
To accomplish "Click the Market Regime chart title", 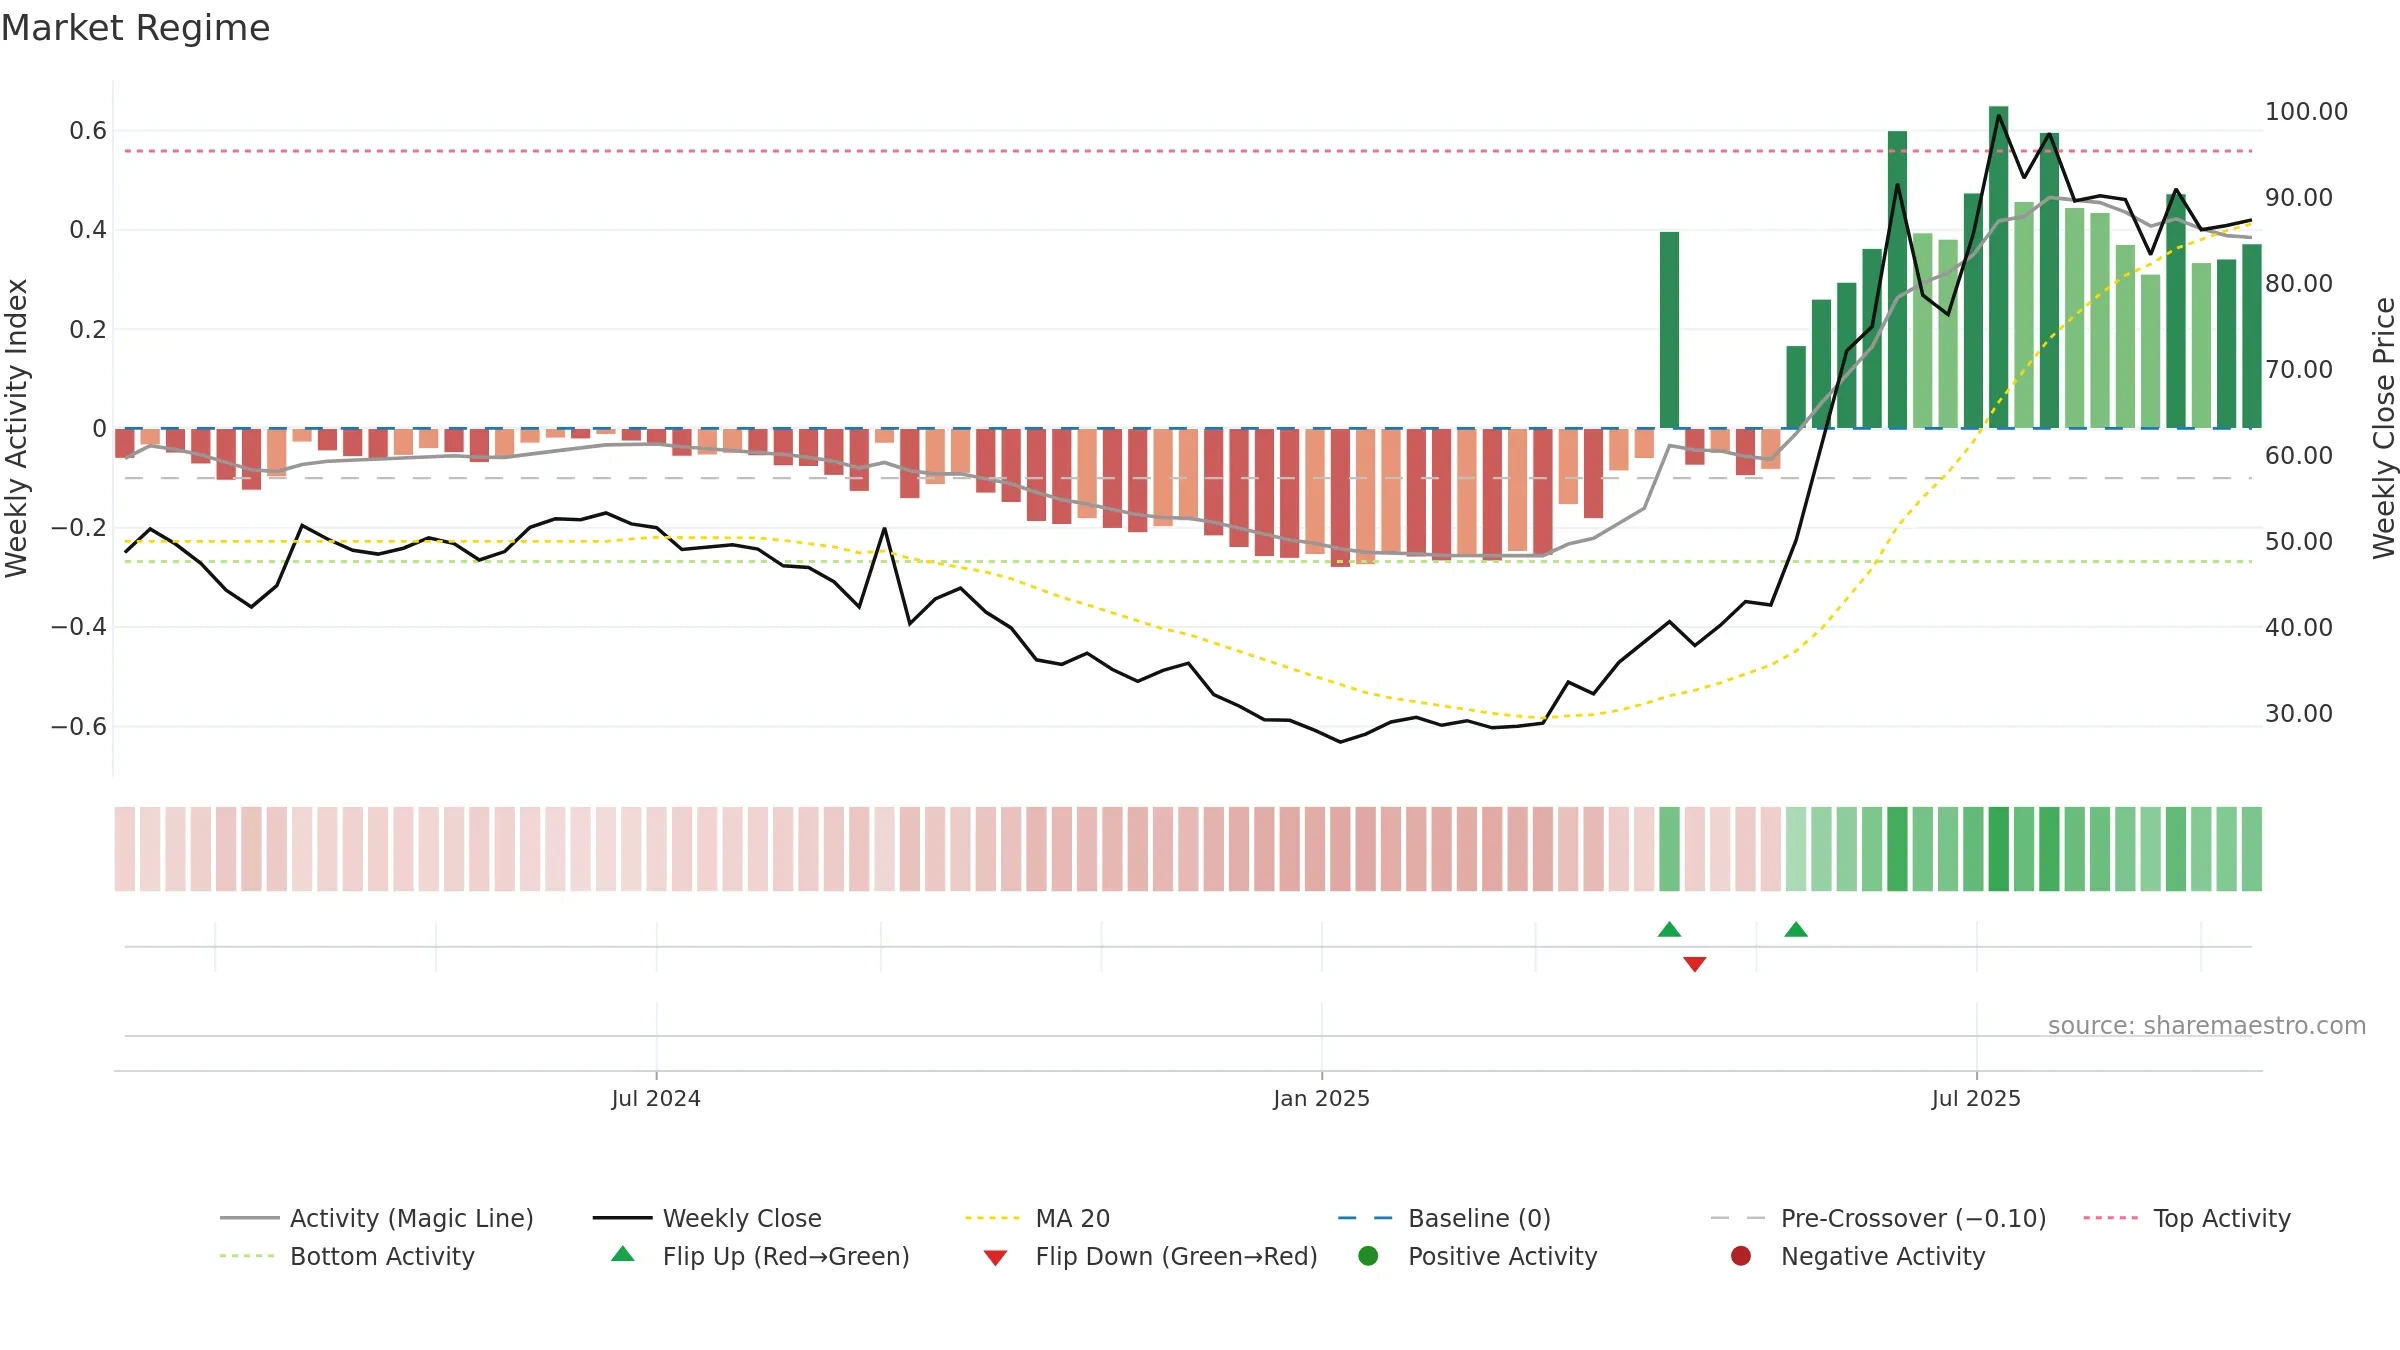I will click(x=135, y=28).
